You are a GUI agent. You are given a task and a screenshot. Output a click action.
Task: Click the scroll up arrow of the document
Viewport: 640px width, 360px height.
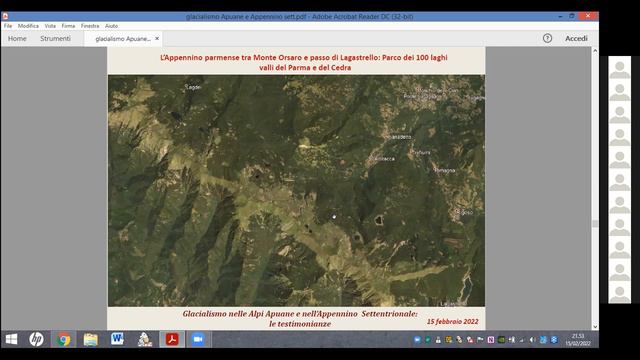(595, 51)
